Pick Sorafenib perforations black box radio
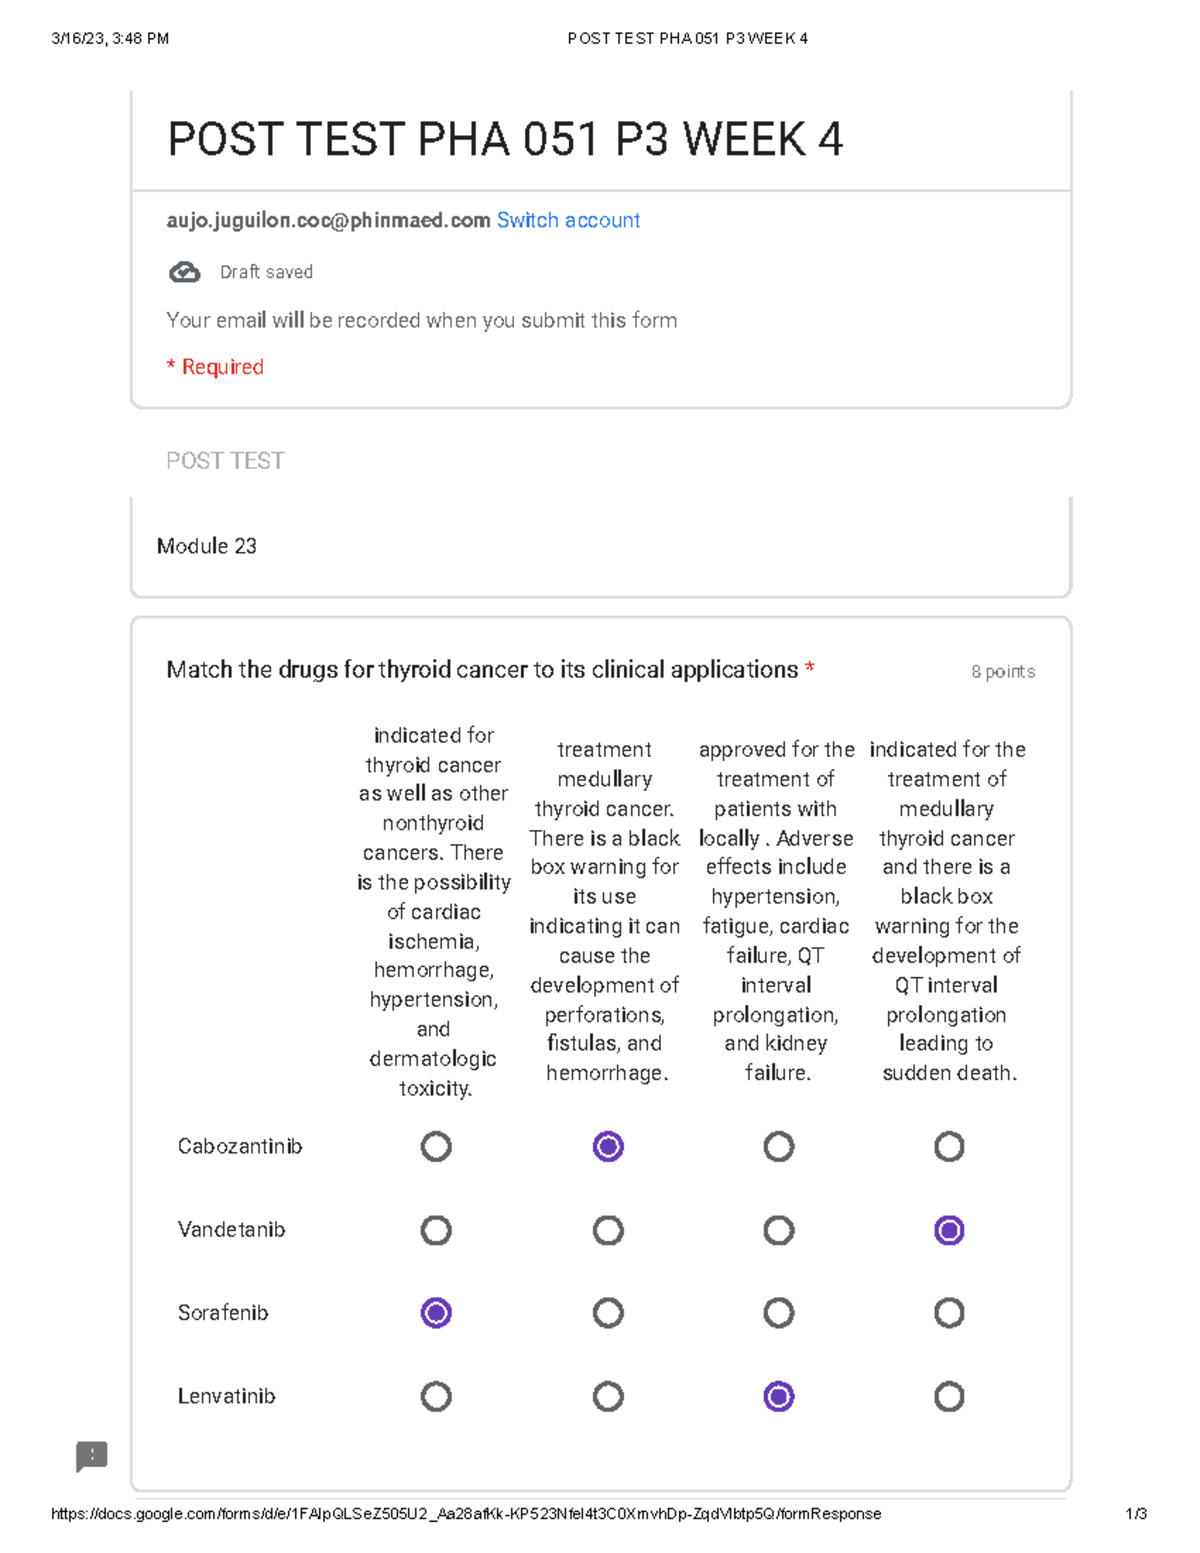This screenshot has height=1553, width=1200. (608, 1313)
